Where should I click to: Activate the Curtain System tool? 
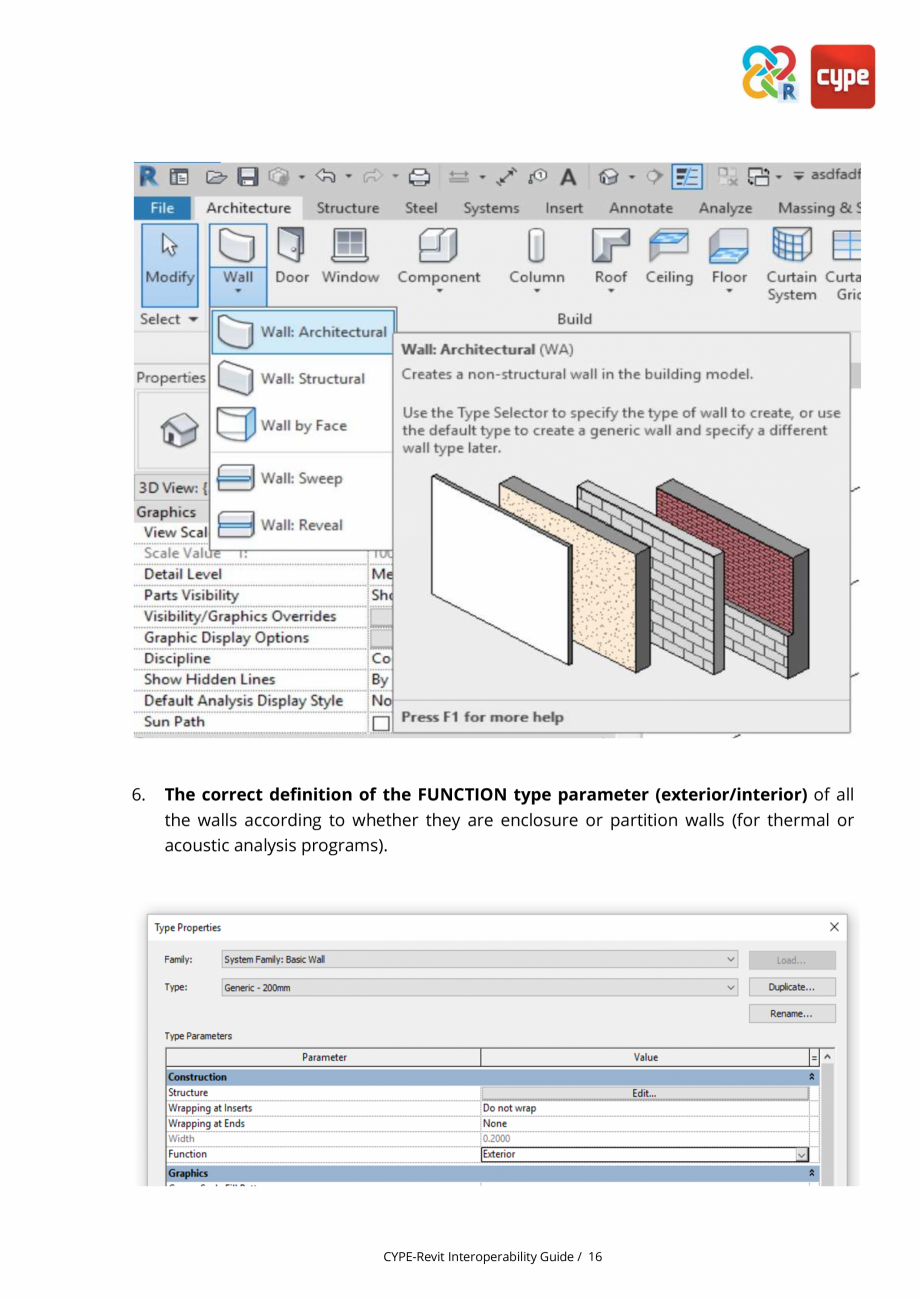click(791, 260)
